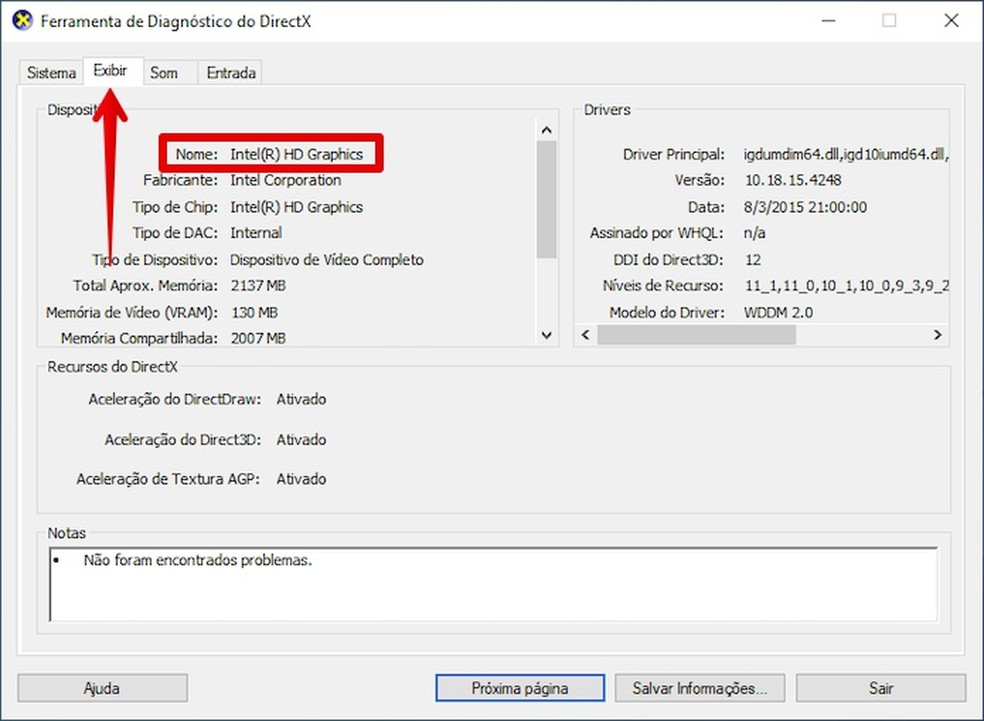This screenshot has width=984, height=721.
Task: Open Salvar Informações dialog button
Action: (700, 688)
